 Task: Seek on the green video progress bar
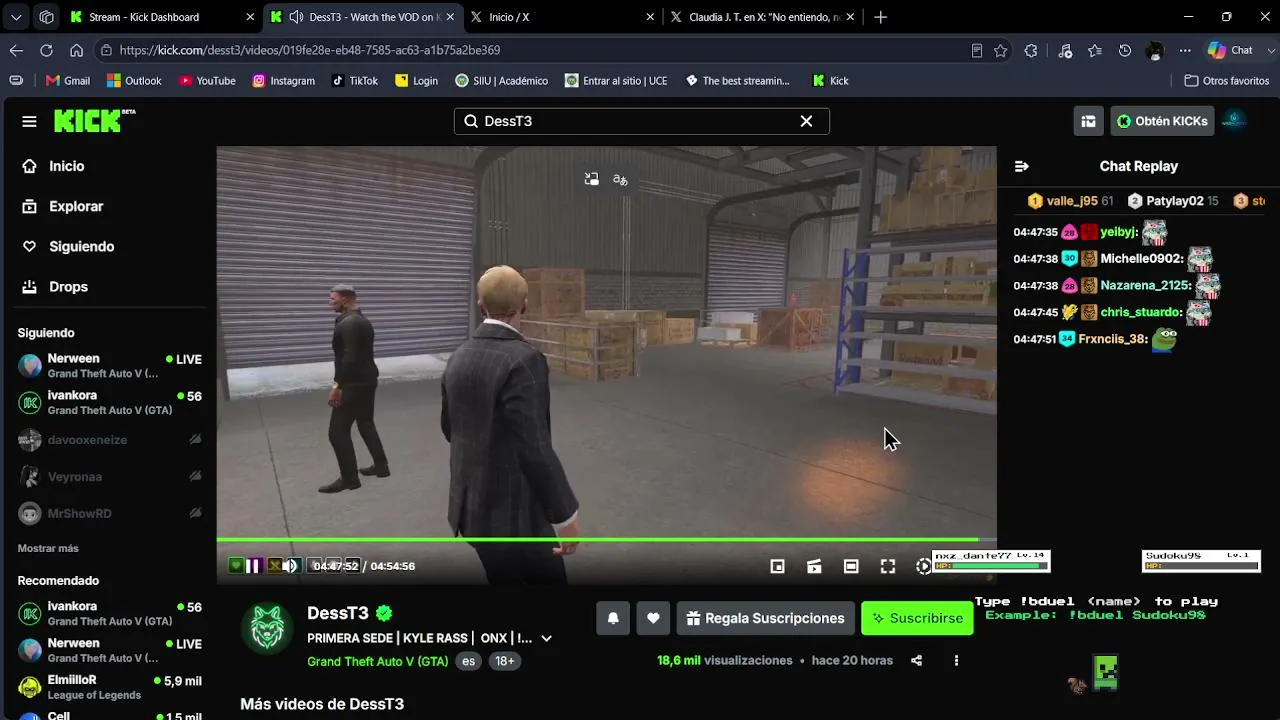(606, 540)
